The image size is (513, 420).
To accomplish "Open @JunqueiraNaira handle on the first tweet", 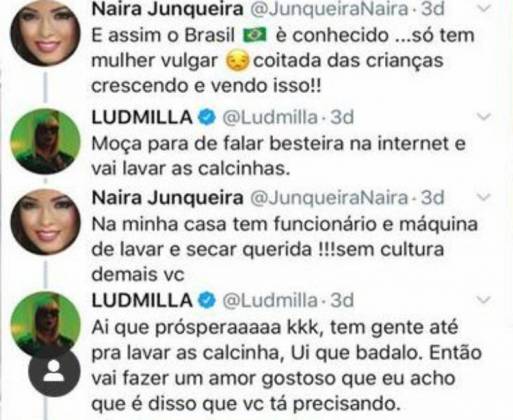I will click(329, 9).
